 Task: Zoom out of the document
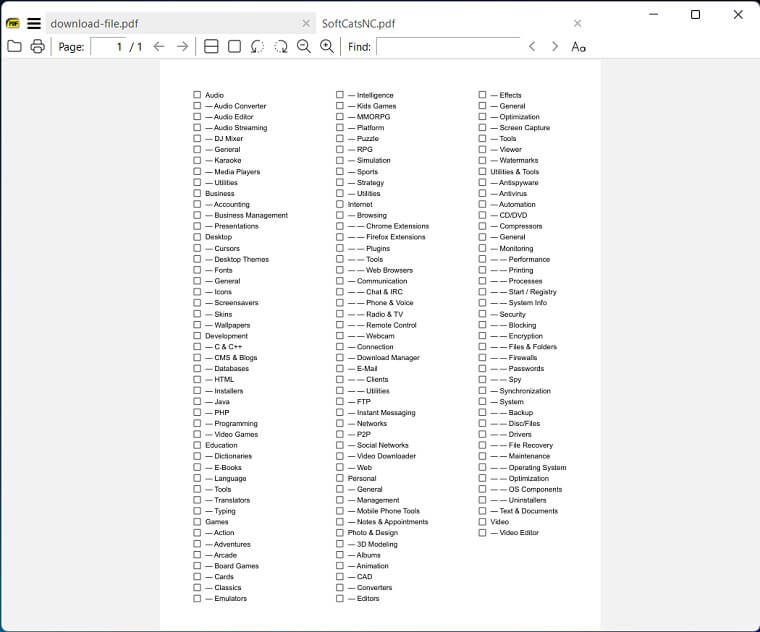[x=304, y=47]
